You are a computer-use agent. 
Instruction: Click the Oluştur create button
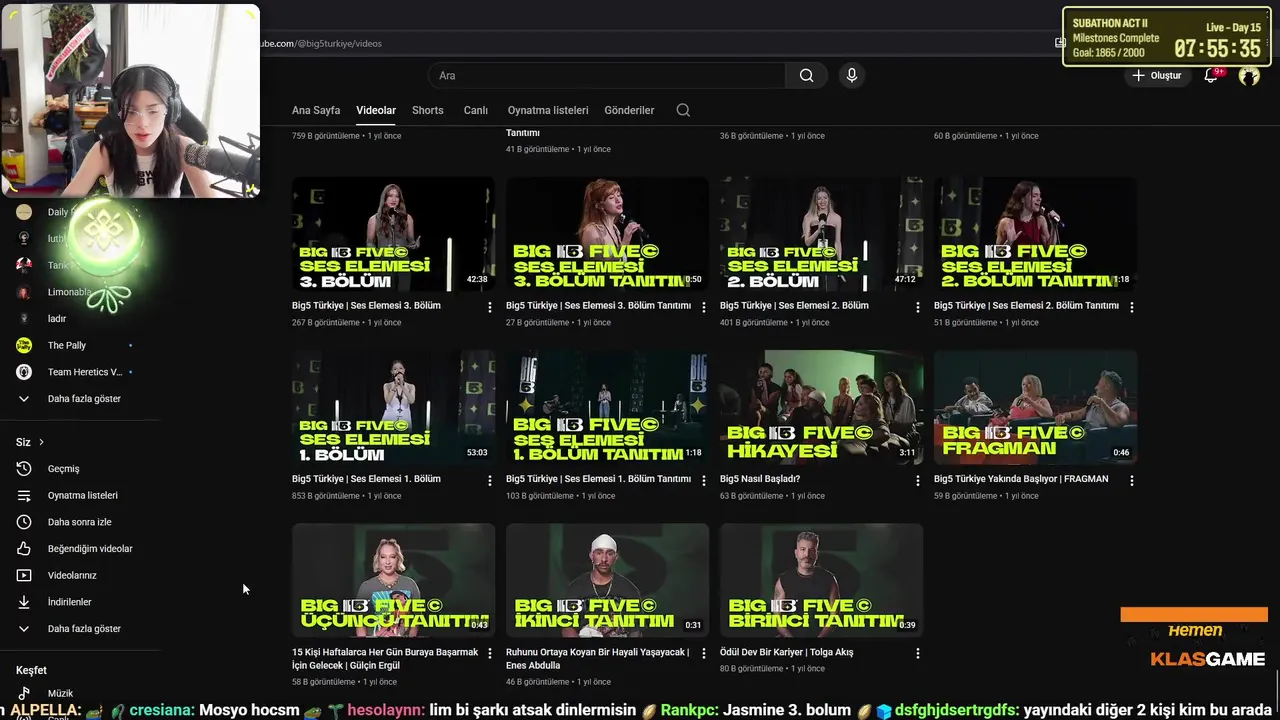pyautogui.click(x=1156, y=75)
